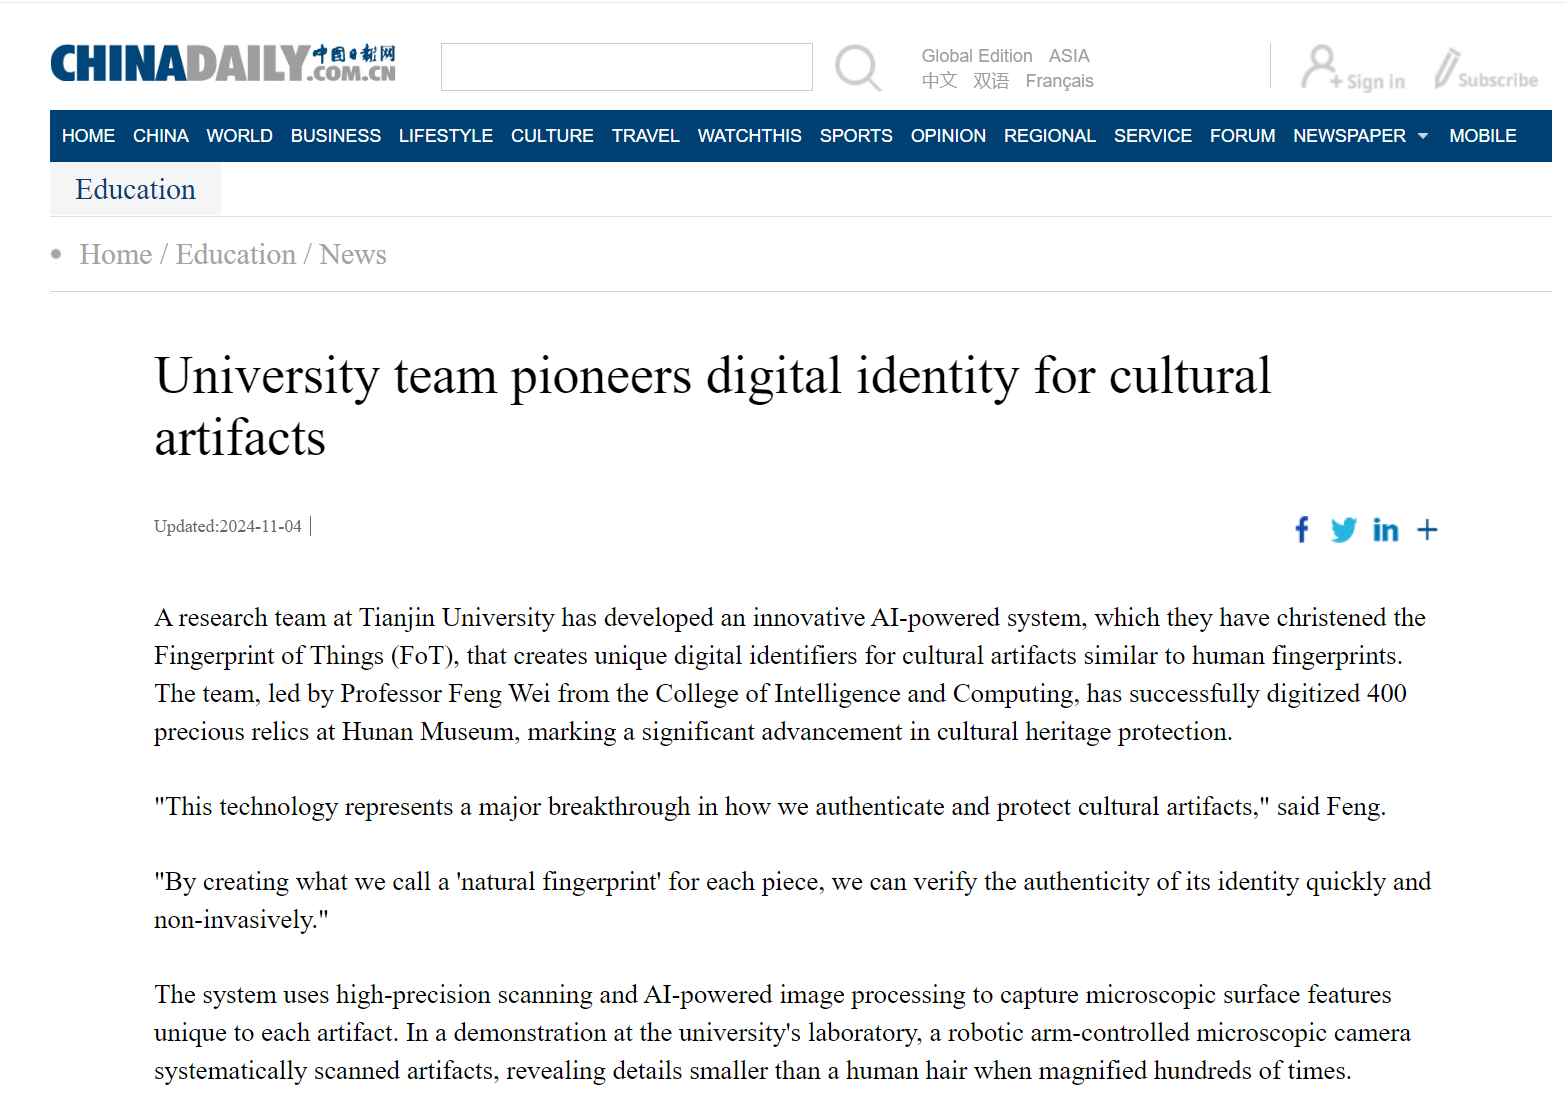
Task: Switch to Français language edition
Action: click(1059, 81)
